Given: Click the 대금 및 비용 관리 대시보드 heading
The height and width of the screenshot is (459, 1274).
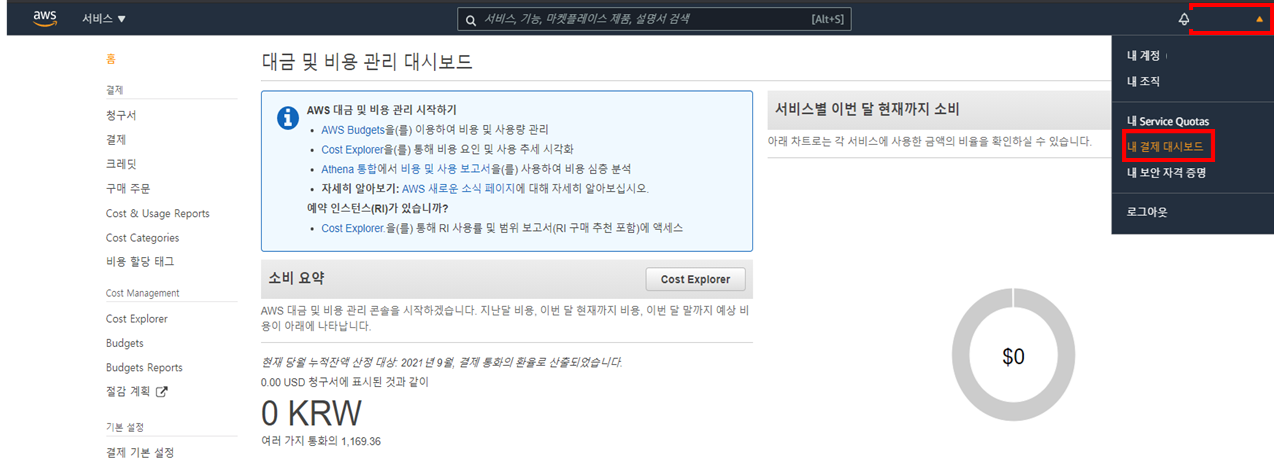Looking at the screenshot, I should (x=366, y=62).
